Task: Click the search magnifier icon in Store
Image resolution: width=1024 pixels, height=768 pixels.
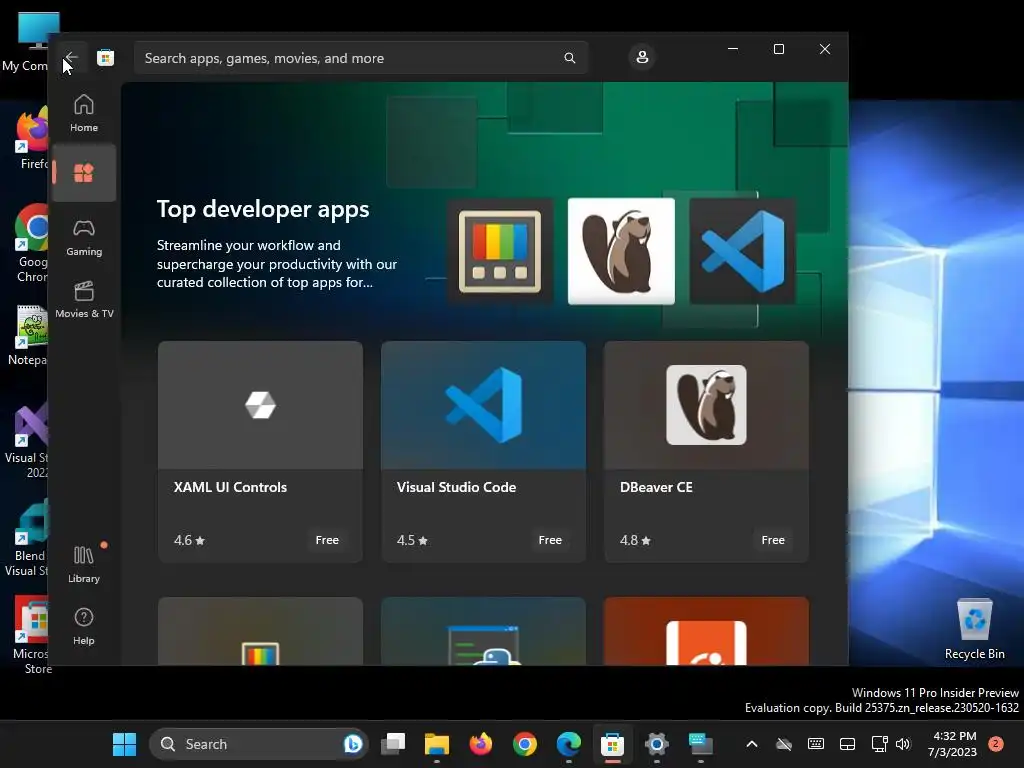Action: coord(569,58)
